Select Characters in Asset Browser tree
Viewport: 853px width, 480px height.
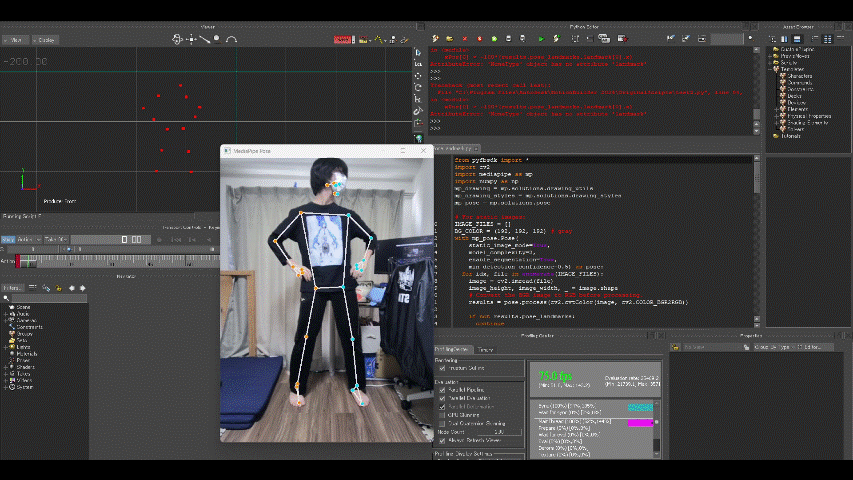[799, 76]
